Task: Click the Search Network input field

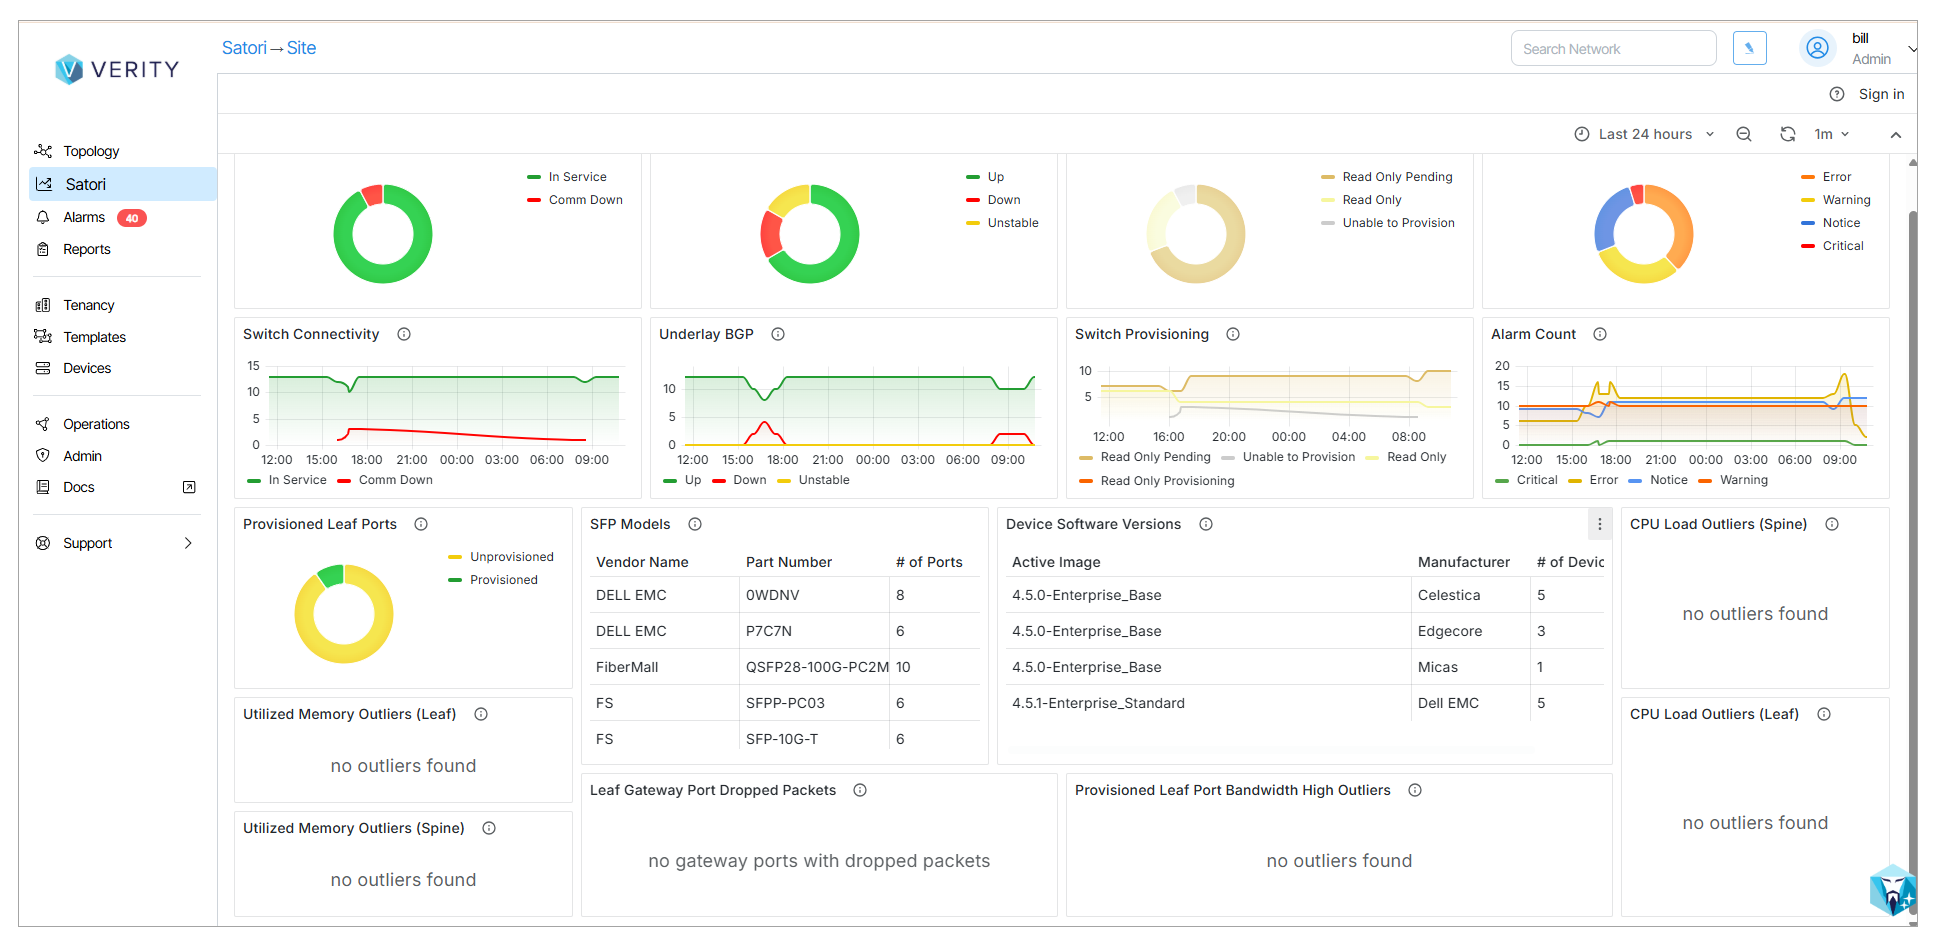Action: pyautogui.click(x=1612, y=48)
